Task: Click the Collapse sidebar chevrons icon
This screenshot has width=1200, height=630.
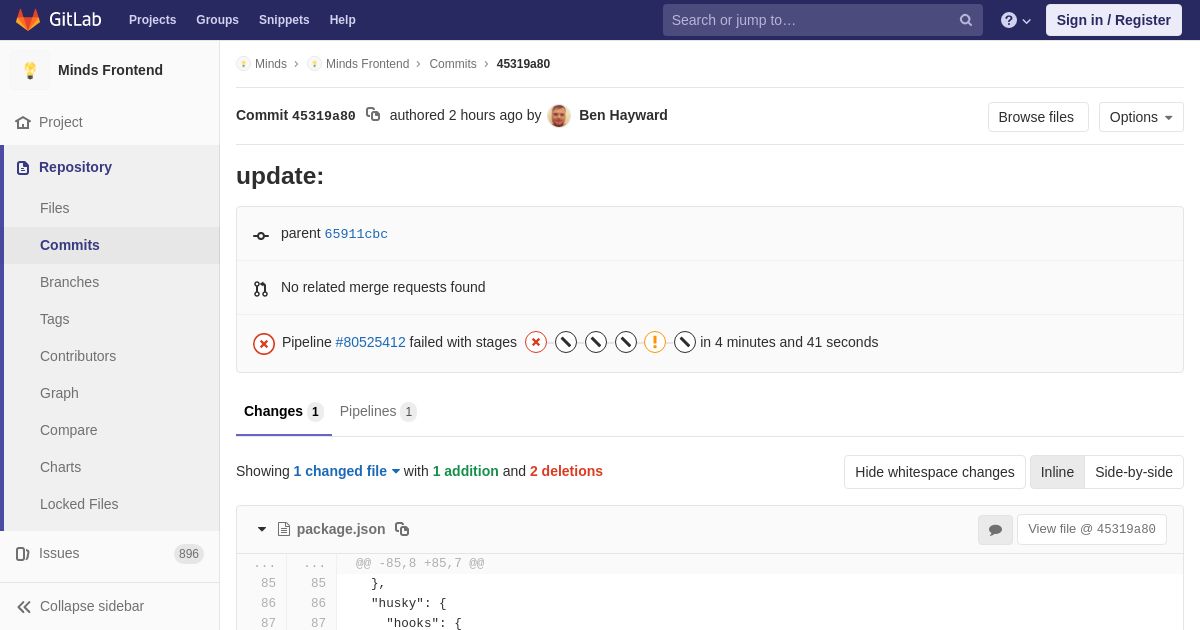Action: point(24,607)
